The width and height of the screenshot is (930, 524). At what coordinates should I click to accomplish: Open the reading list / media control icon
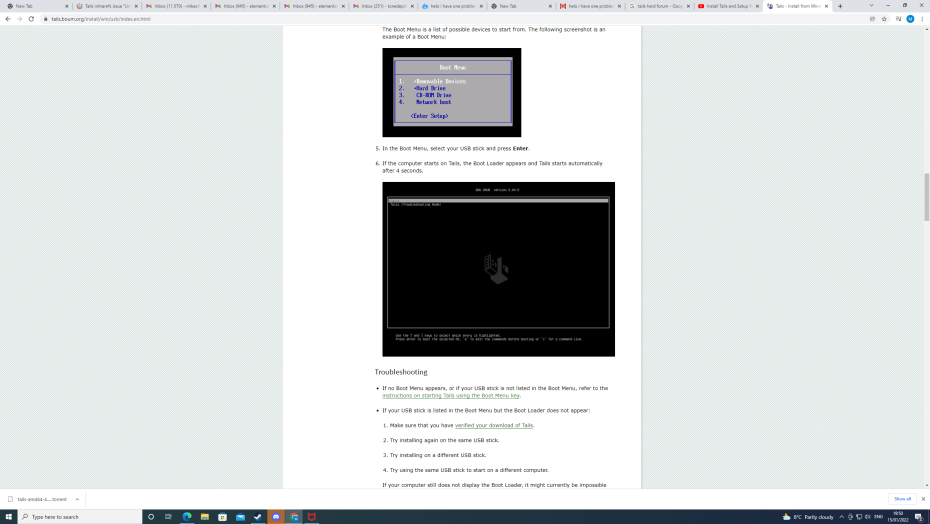coord(898,19)
